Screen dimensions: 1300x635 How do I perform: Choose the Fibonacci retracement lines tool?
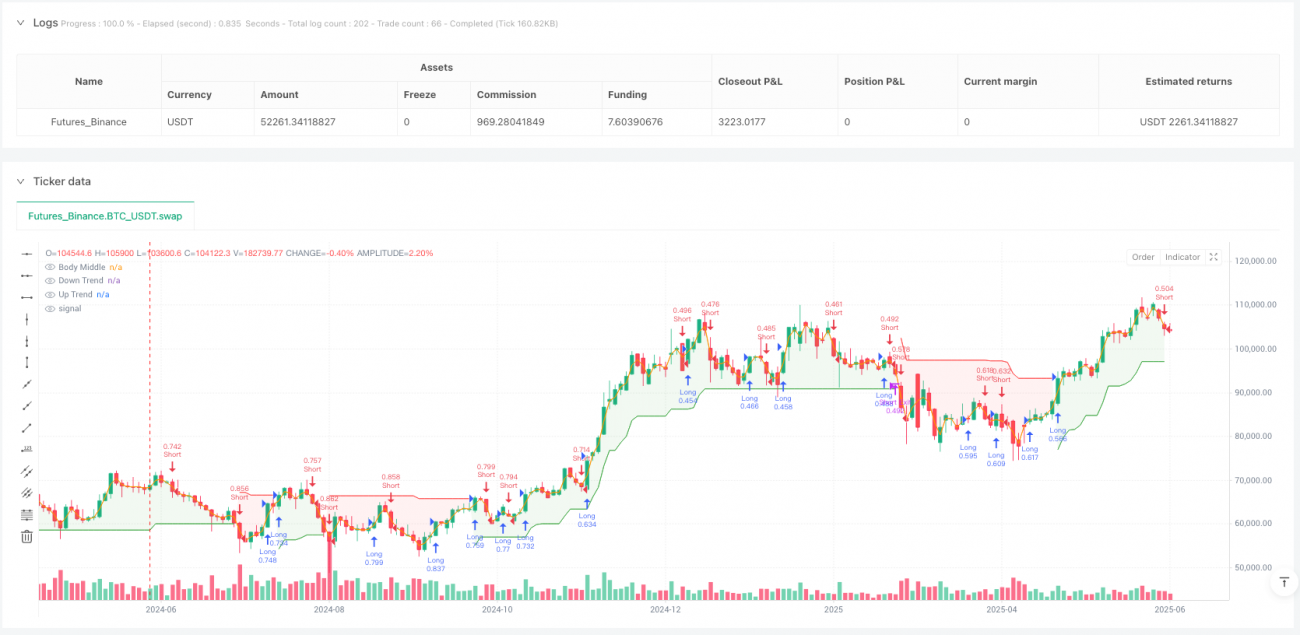tap(27, 514)
